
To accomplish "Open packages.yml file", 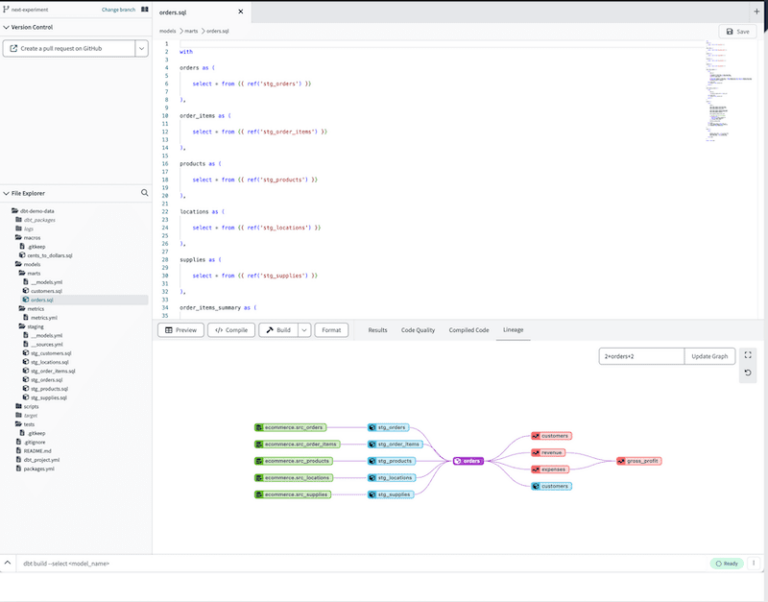I will (35, 469).
